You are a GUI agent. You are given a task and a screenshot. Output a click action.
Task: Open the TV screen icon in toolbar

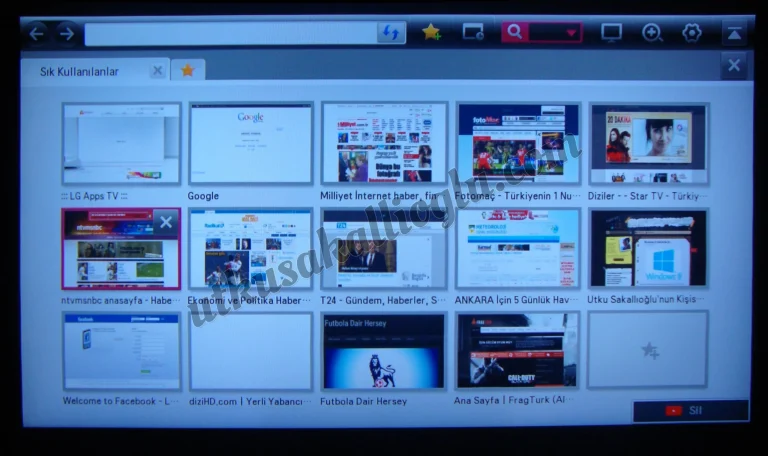[x=611, y=33]
